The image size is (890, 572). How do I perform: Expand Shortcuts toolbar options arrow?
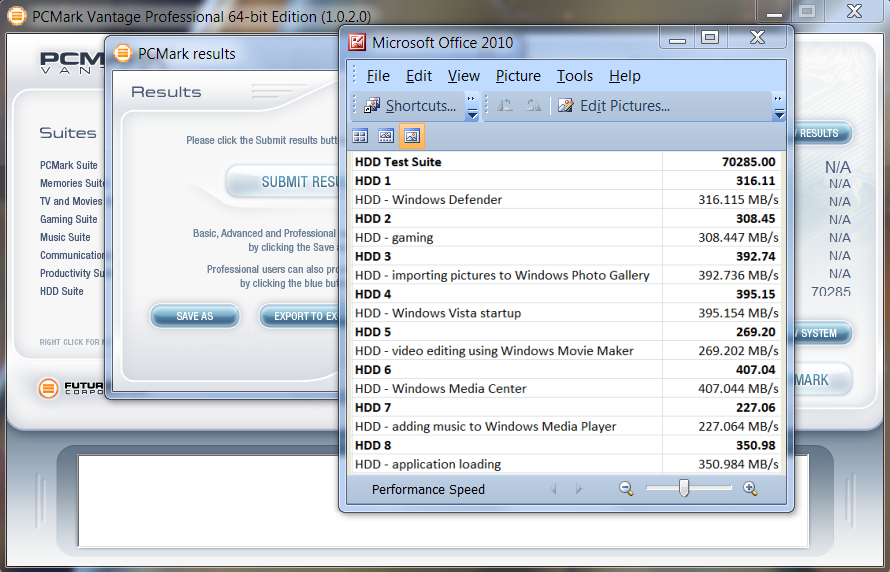[x=472, y=107]
